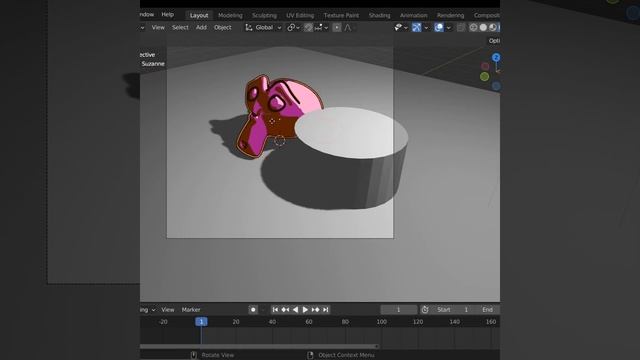Toggle the auto keying record button
The width and height of the screenshot is (640, 360).
pos(253,310)
